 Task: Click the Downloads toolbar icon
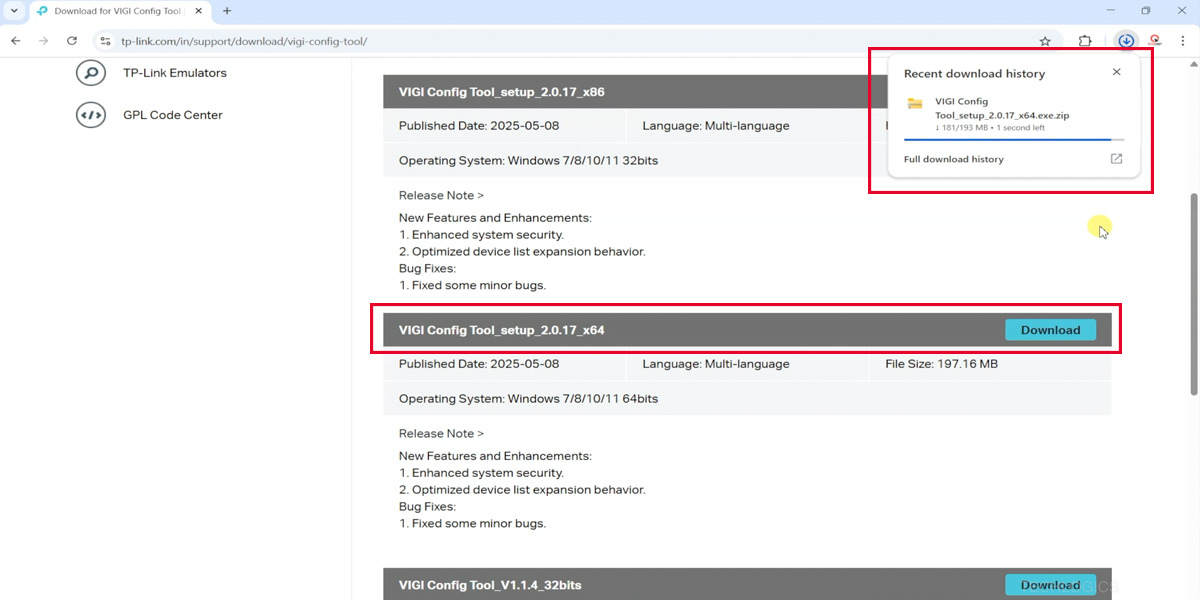click(1126, 41)
